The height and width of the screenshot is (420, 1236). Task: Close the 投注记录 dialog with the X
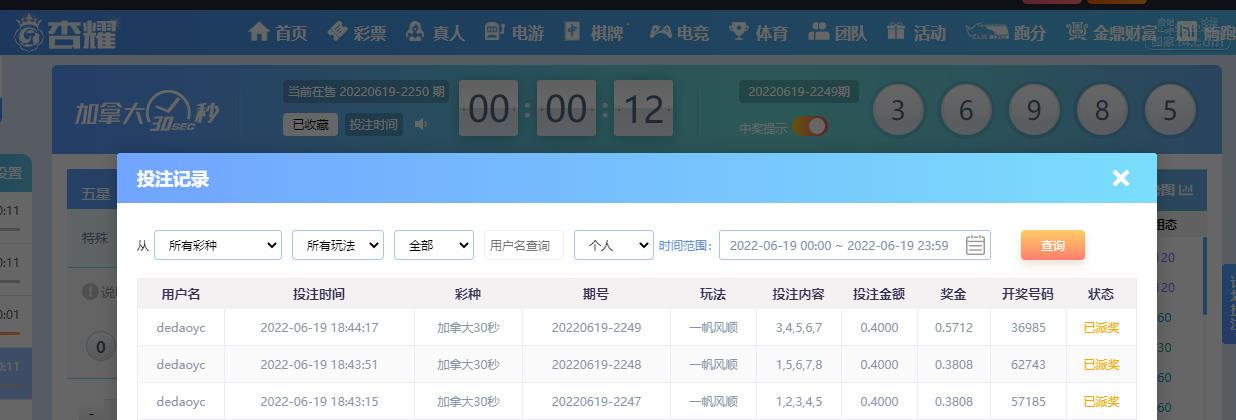1120,178
